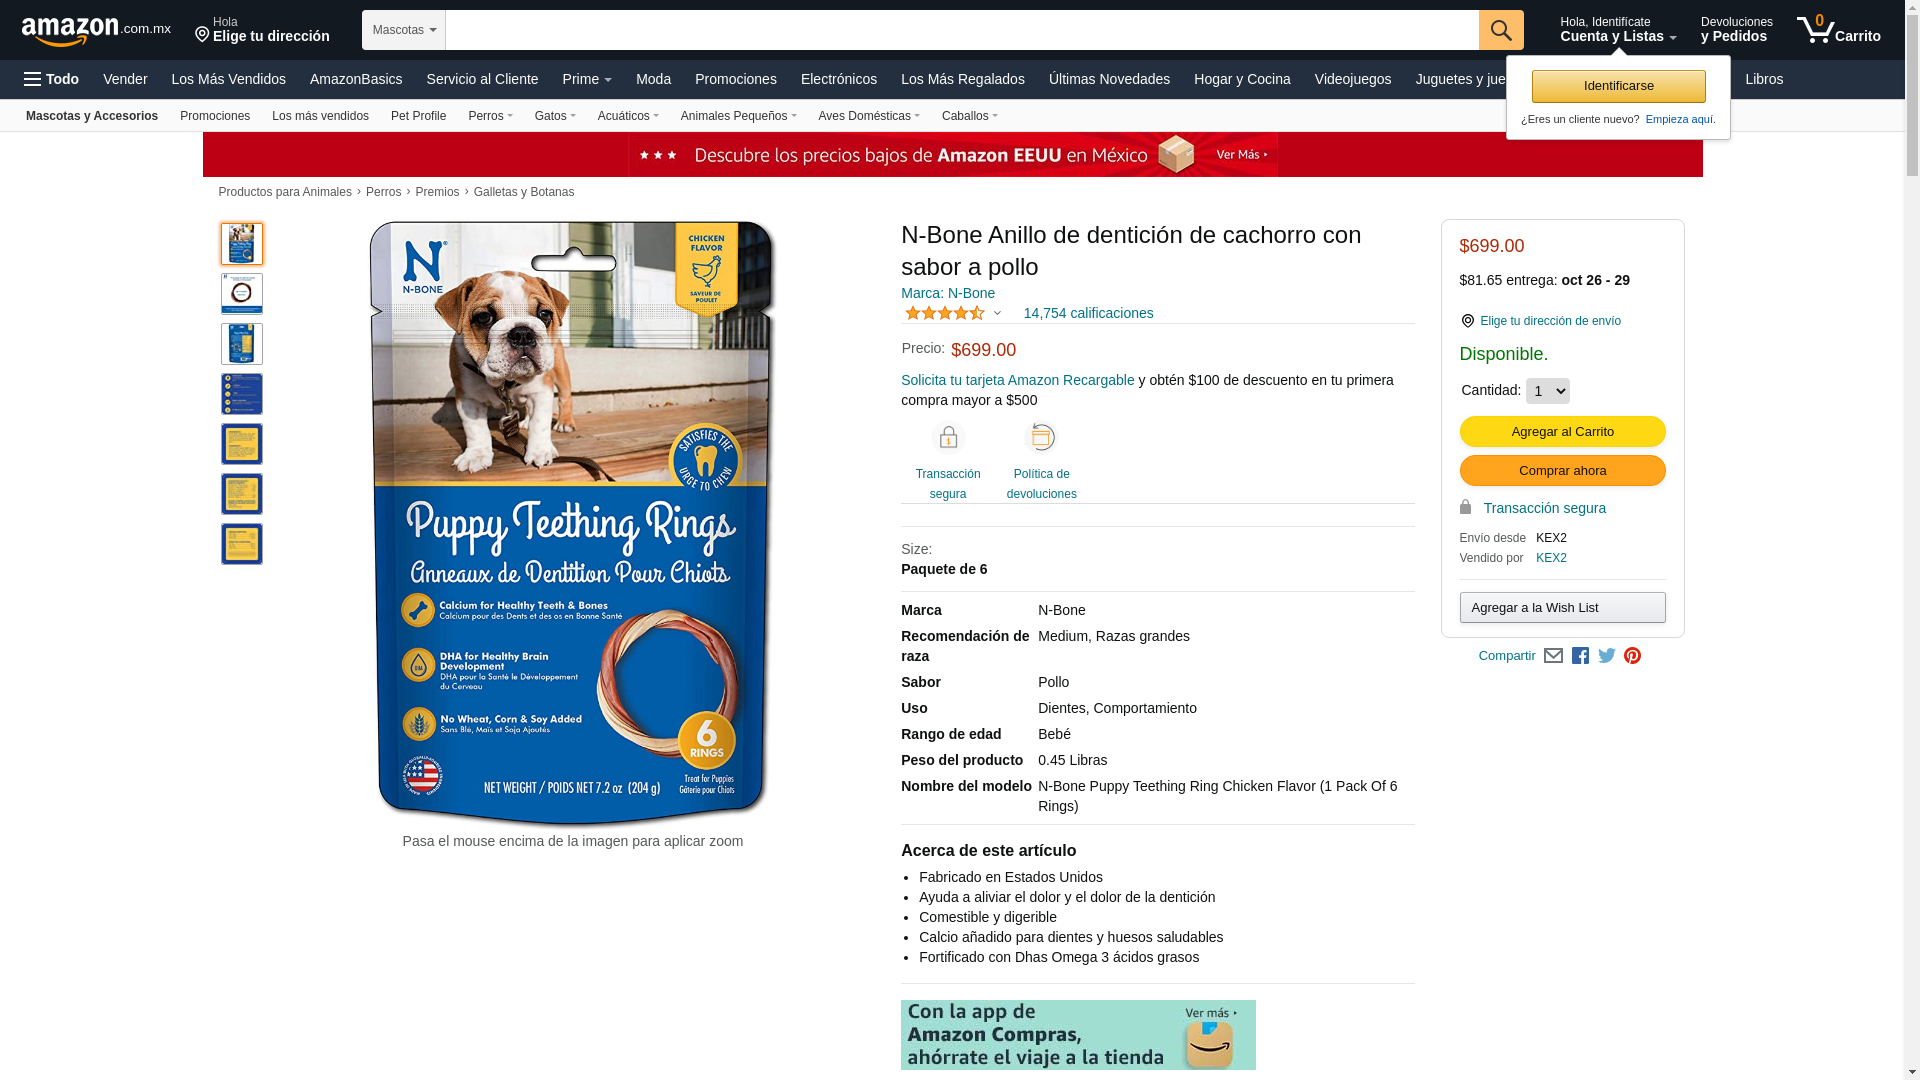Expand the Perros submenu
This screenshot has height=1080, width=1920.
490,116
